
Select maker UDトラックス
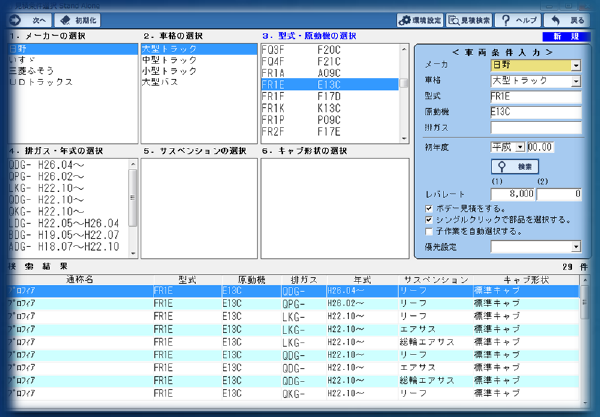(73, 82)
